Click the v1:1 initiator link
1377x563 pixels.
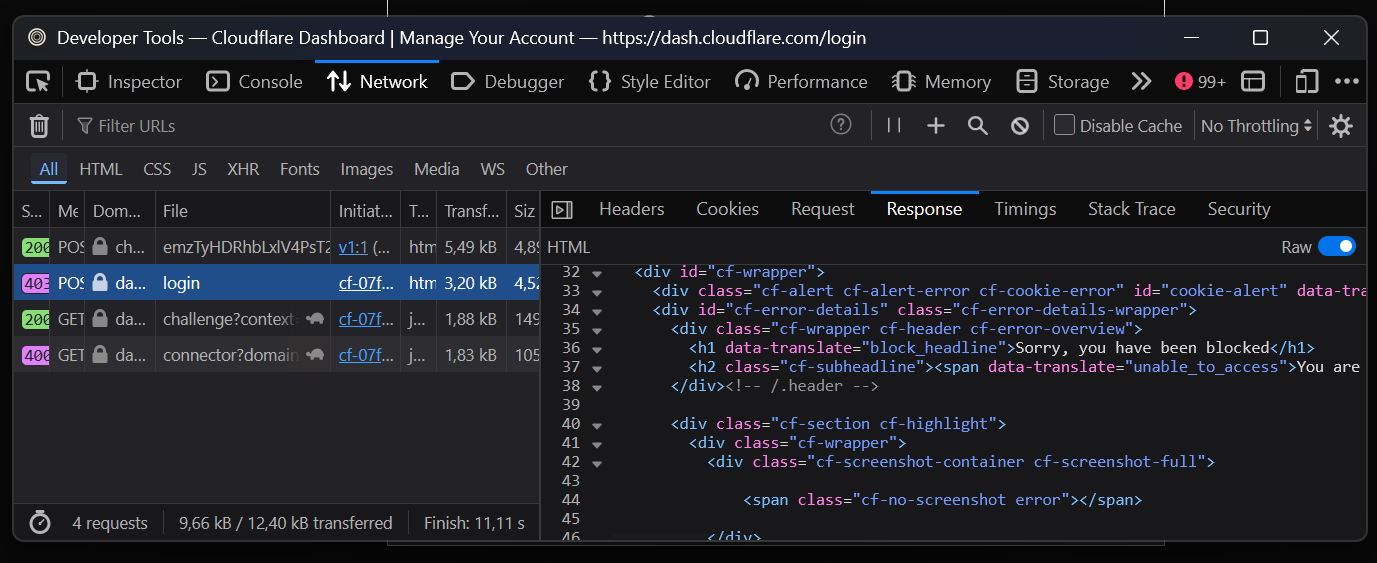point(353,246)
